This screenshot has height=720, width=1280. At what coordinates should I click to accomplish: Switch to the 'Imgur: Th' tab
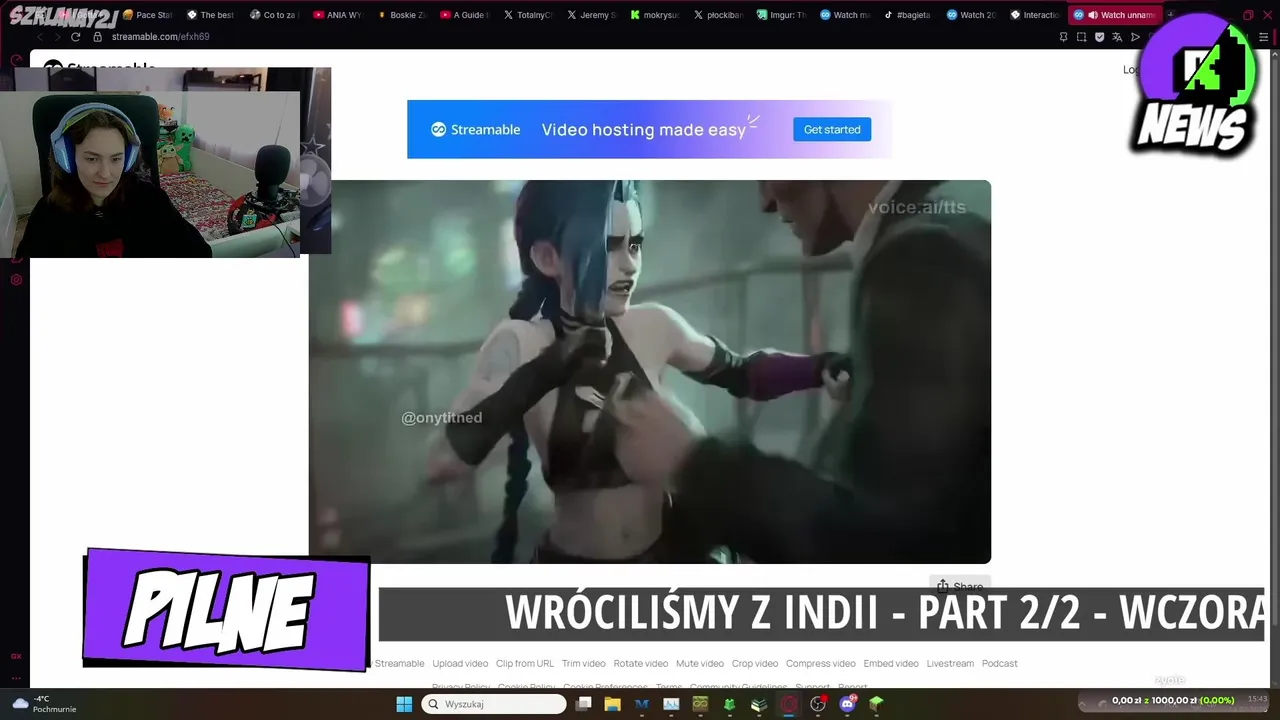point(781,15)
